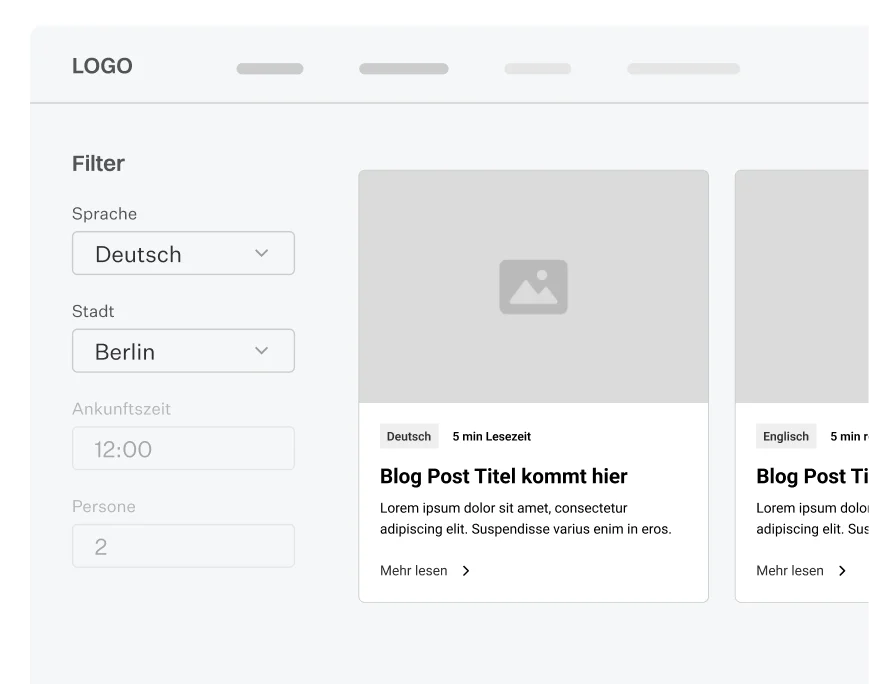Image resolution: width=869 pixels, height=684 pixels.
Task: Click the second navigation item in the header
Action: (x=403, y=68)
